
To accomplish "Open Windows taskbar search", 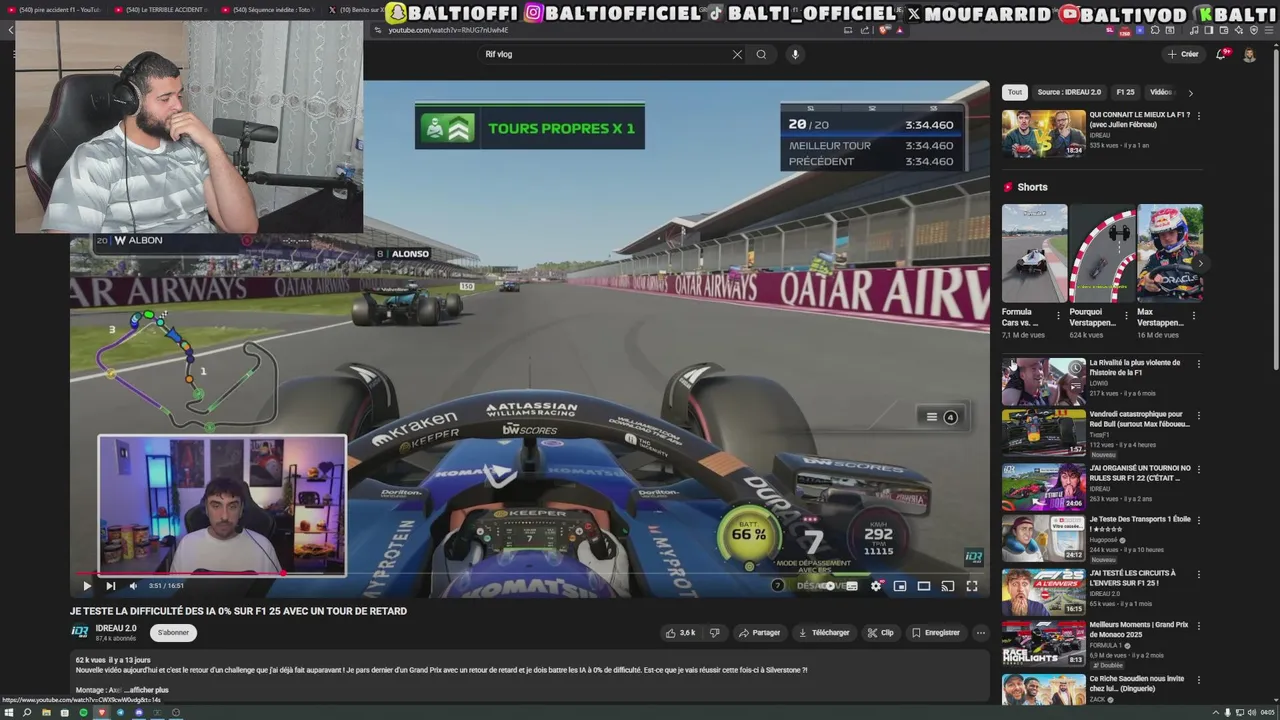I will click(27, 713).
